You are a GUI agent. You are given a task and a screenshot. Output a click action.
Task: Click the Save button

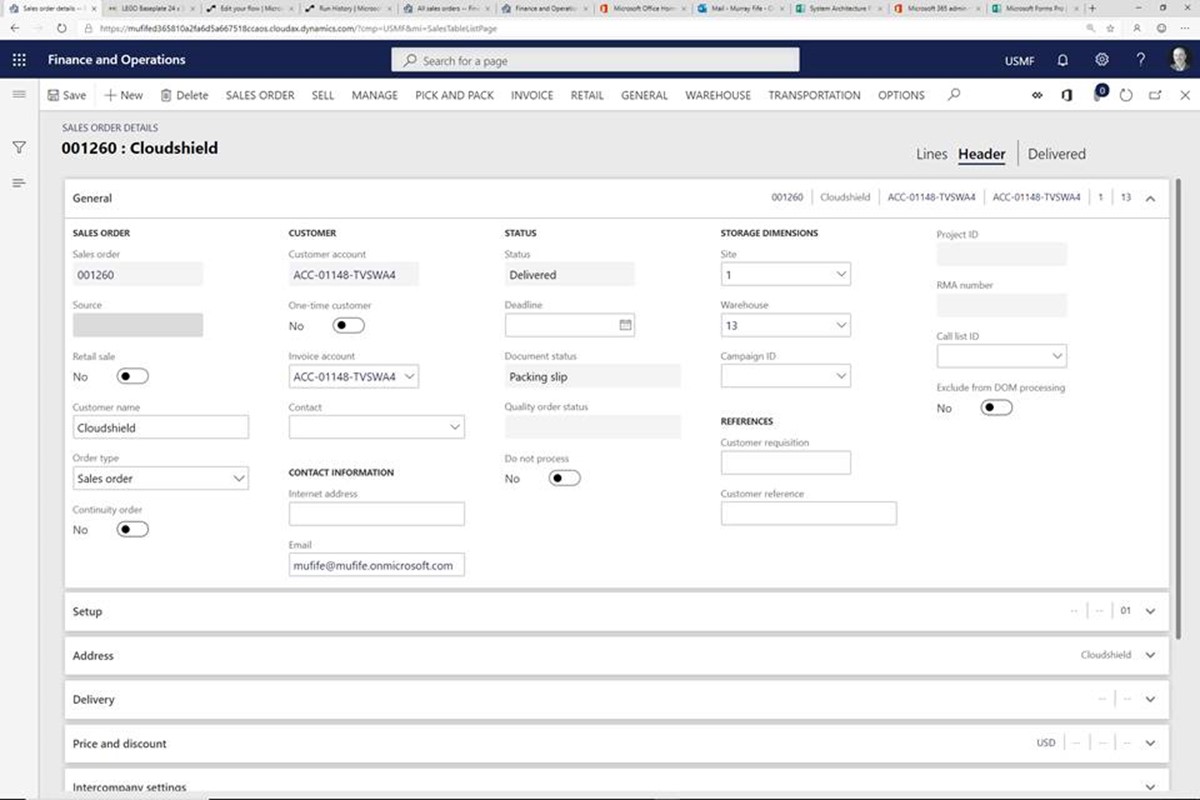click(x=66, y=95)
